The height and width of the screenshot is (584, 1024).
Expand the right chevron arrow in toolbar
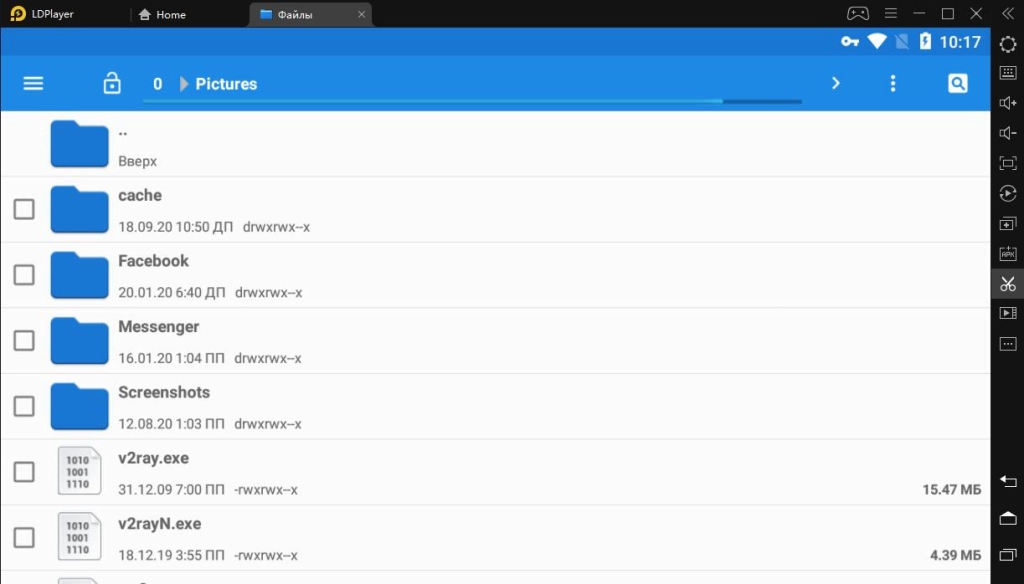pyautogui.click(x=836, y=84)
